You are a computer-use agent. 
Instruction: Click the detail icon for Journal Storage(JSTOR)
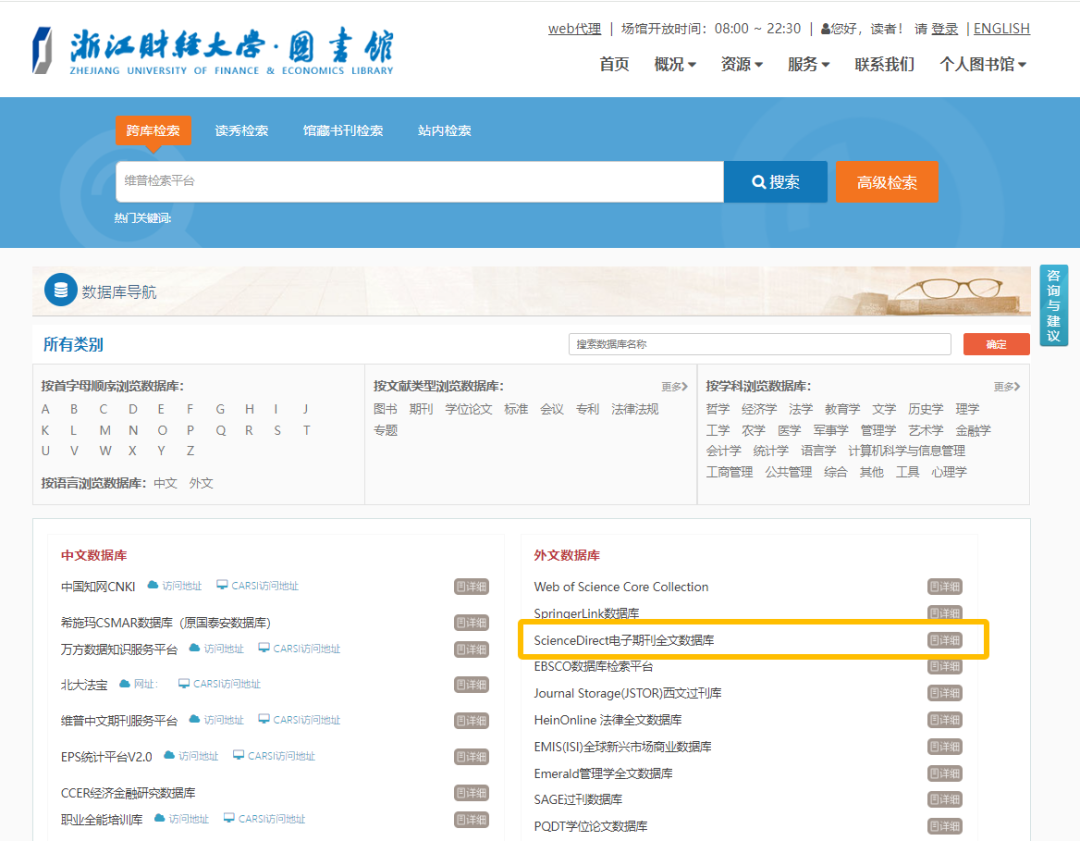(945, 694)
